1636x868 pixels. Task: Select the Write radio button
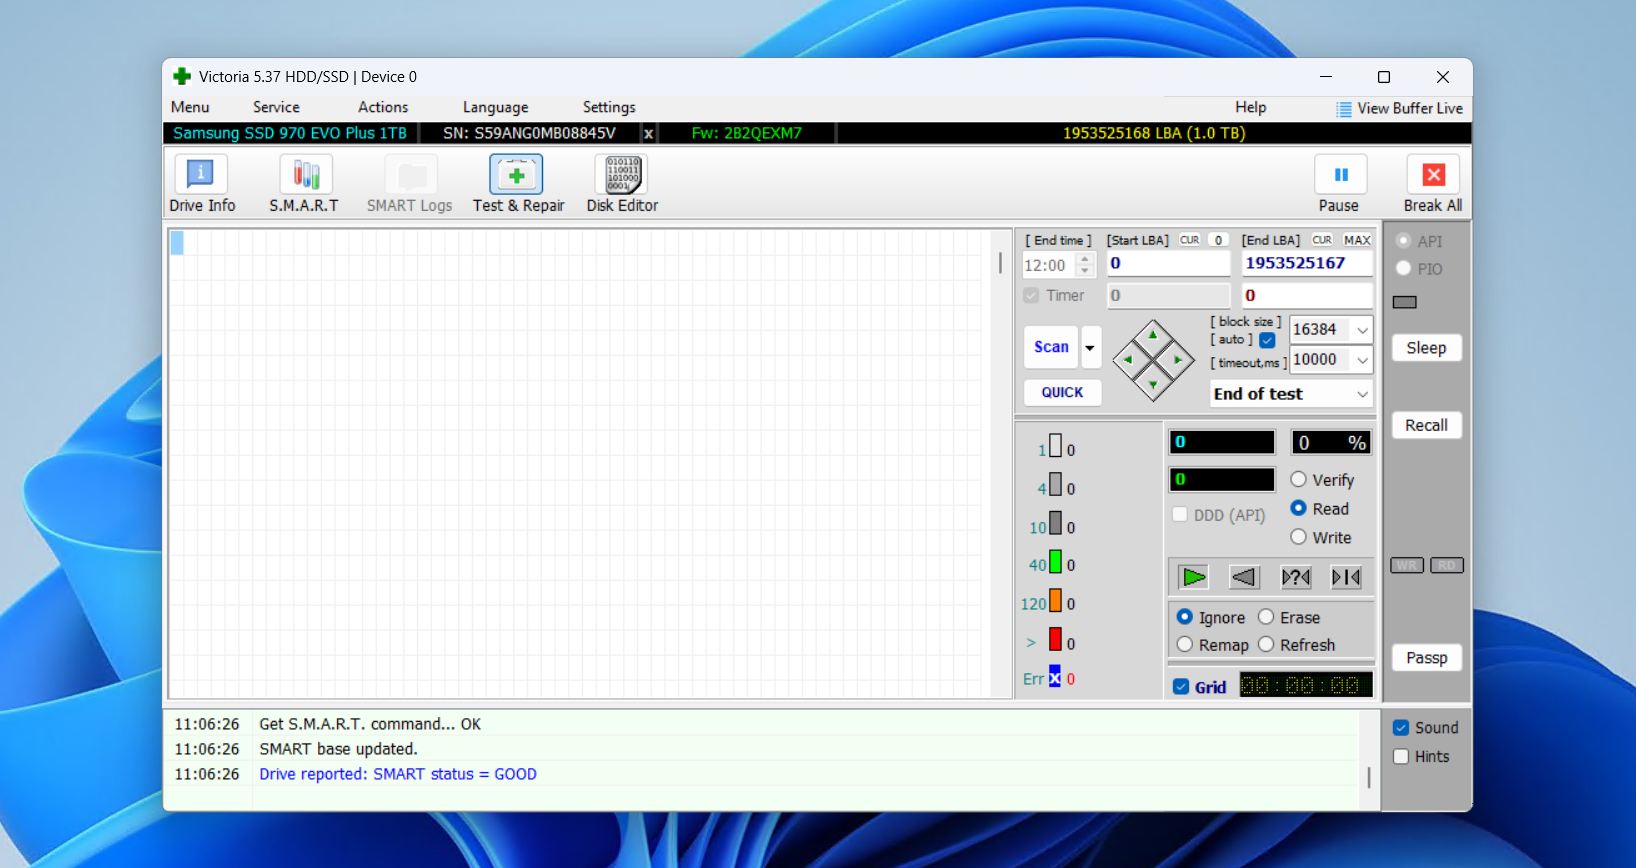(1298, 537)
